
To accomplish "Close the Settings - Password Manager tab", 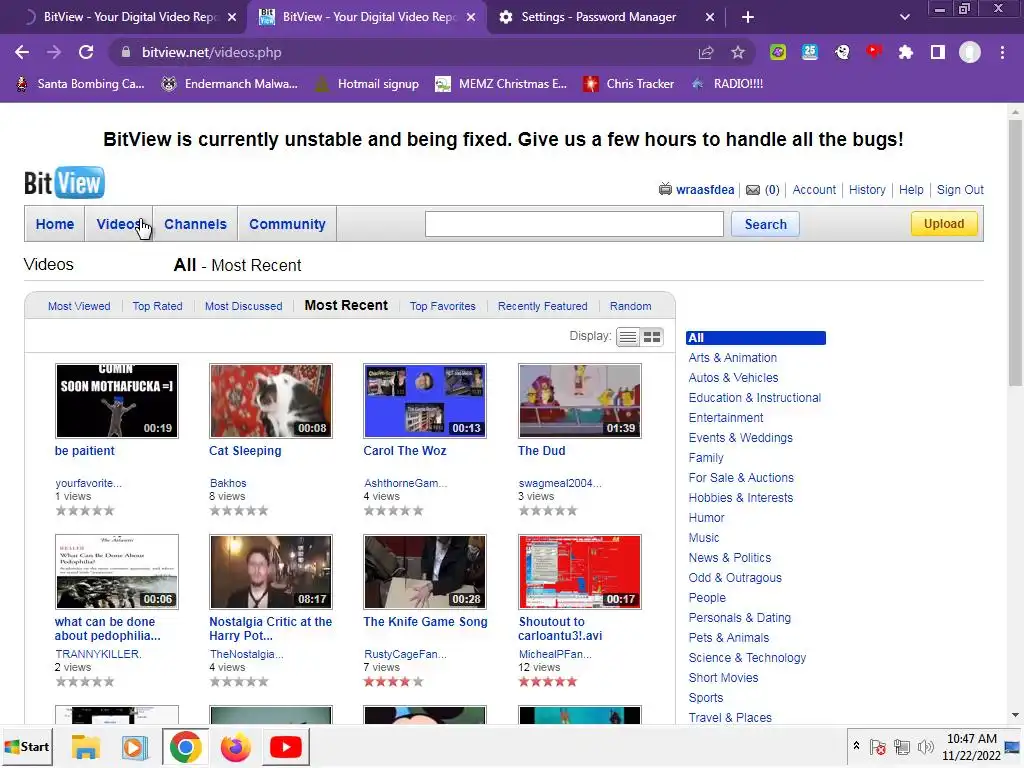I will pos(710,17).
